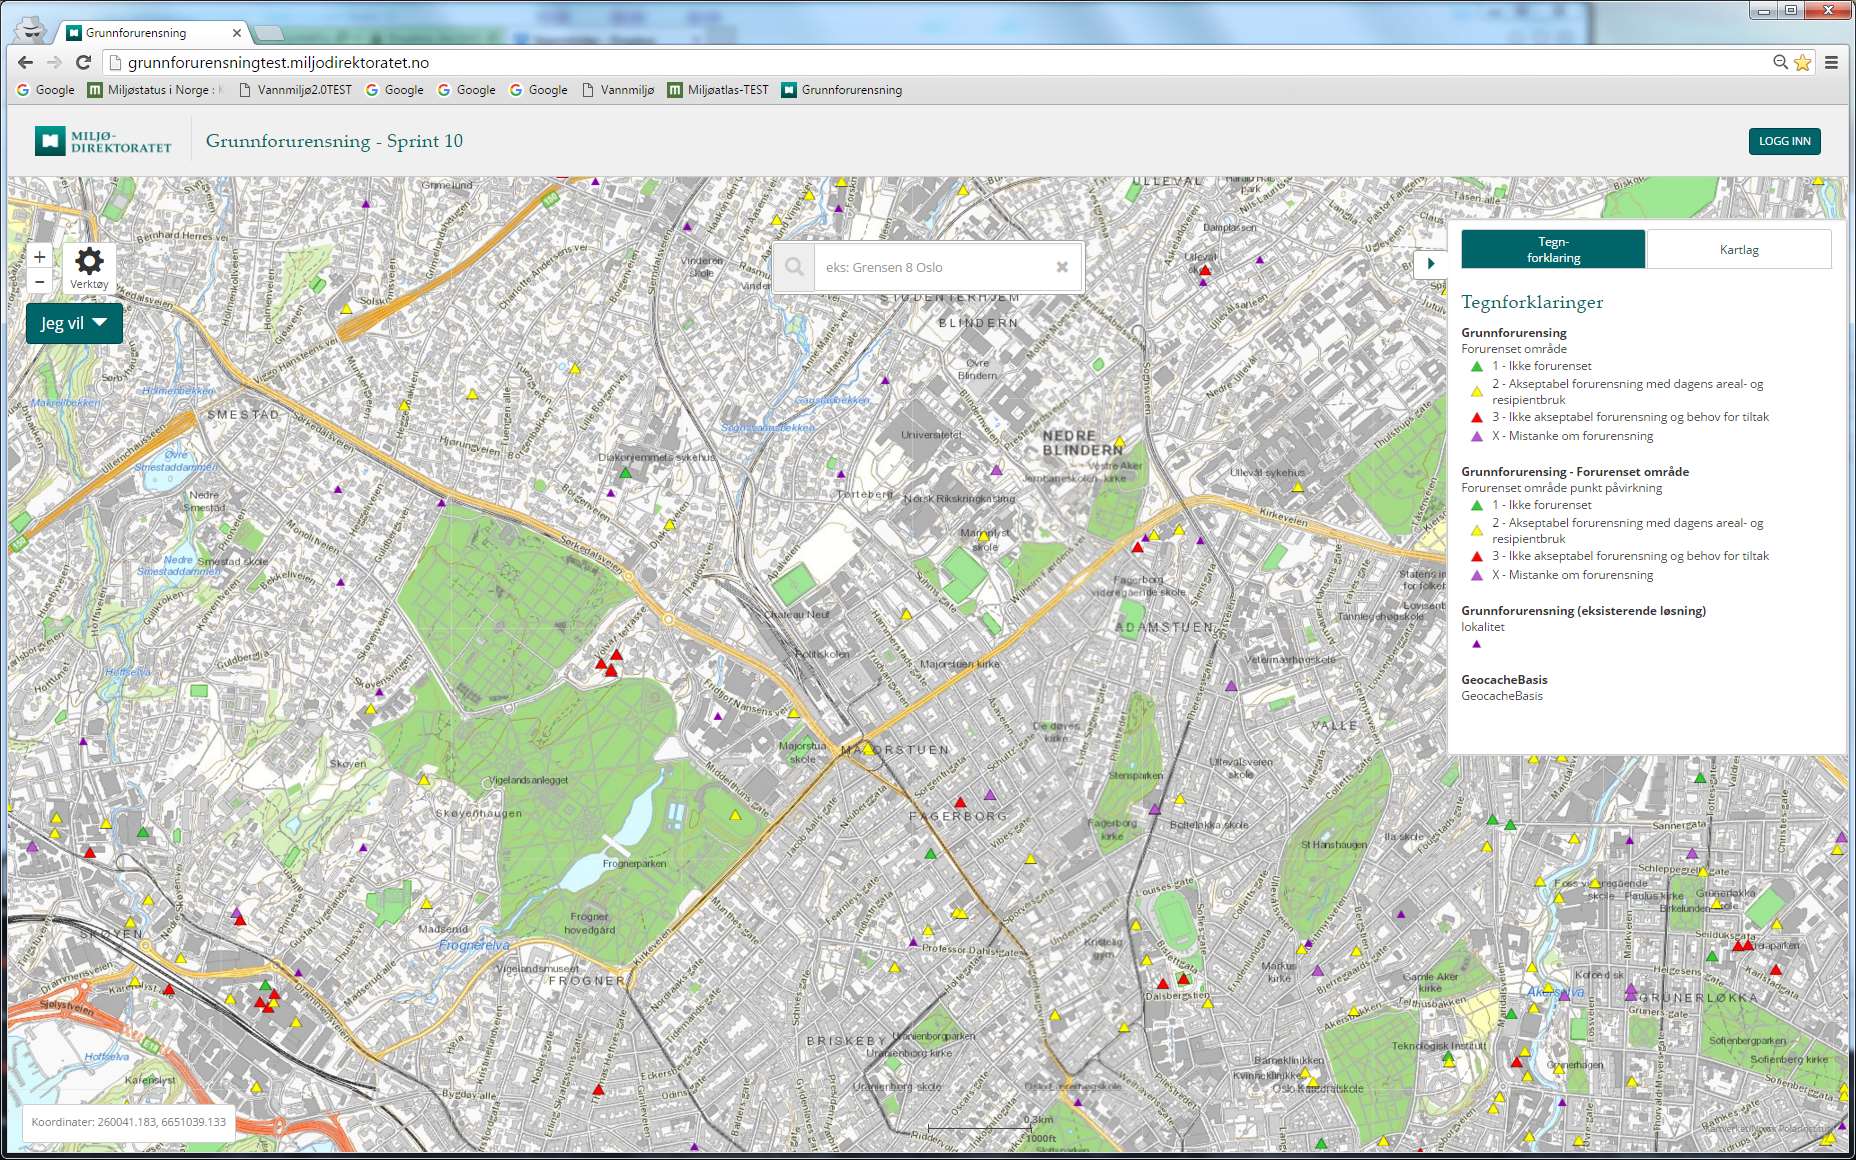Click the coordinates readout box
The height and width of the screenshot is (1160, 1856).
click(128, 1122)
